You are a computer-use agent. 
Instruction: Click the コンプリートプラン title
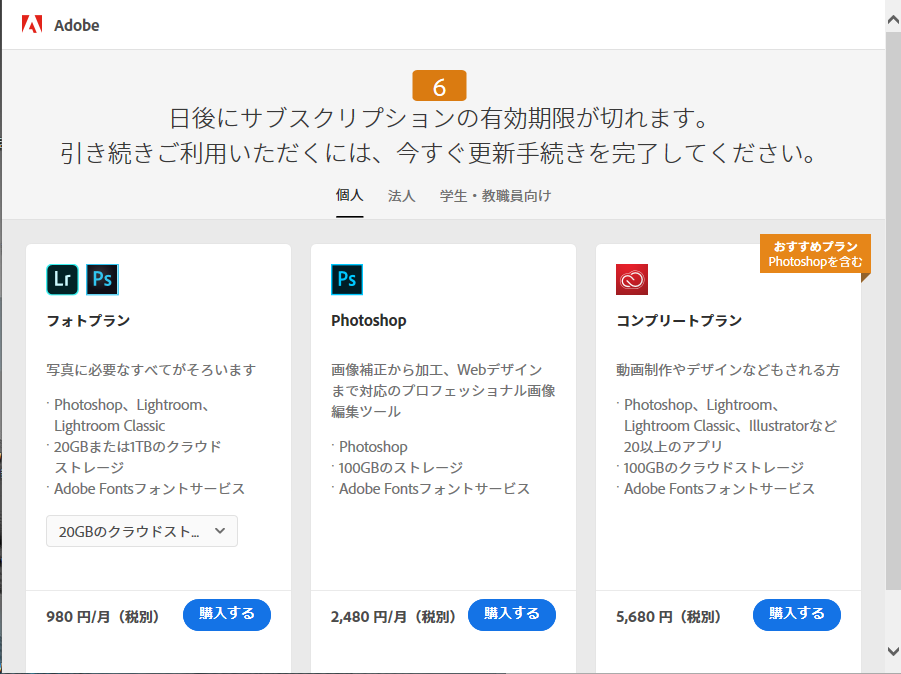coord(679,321)
